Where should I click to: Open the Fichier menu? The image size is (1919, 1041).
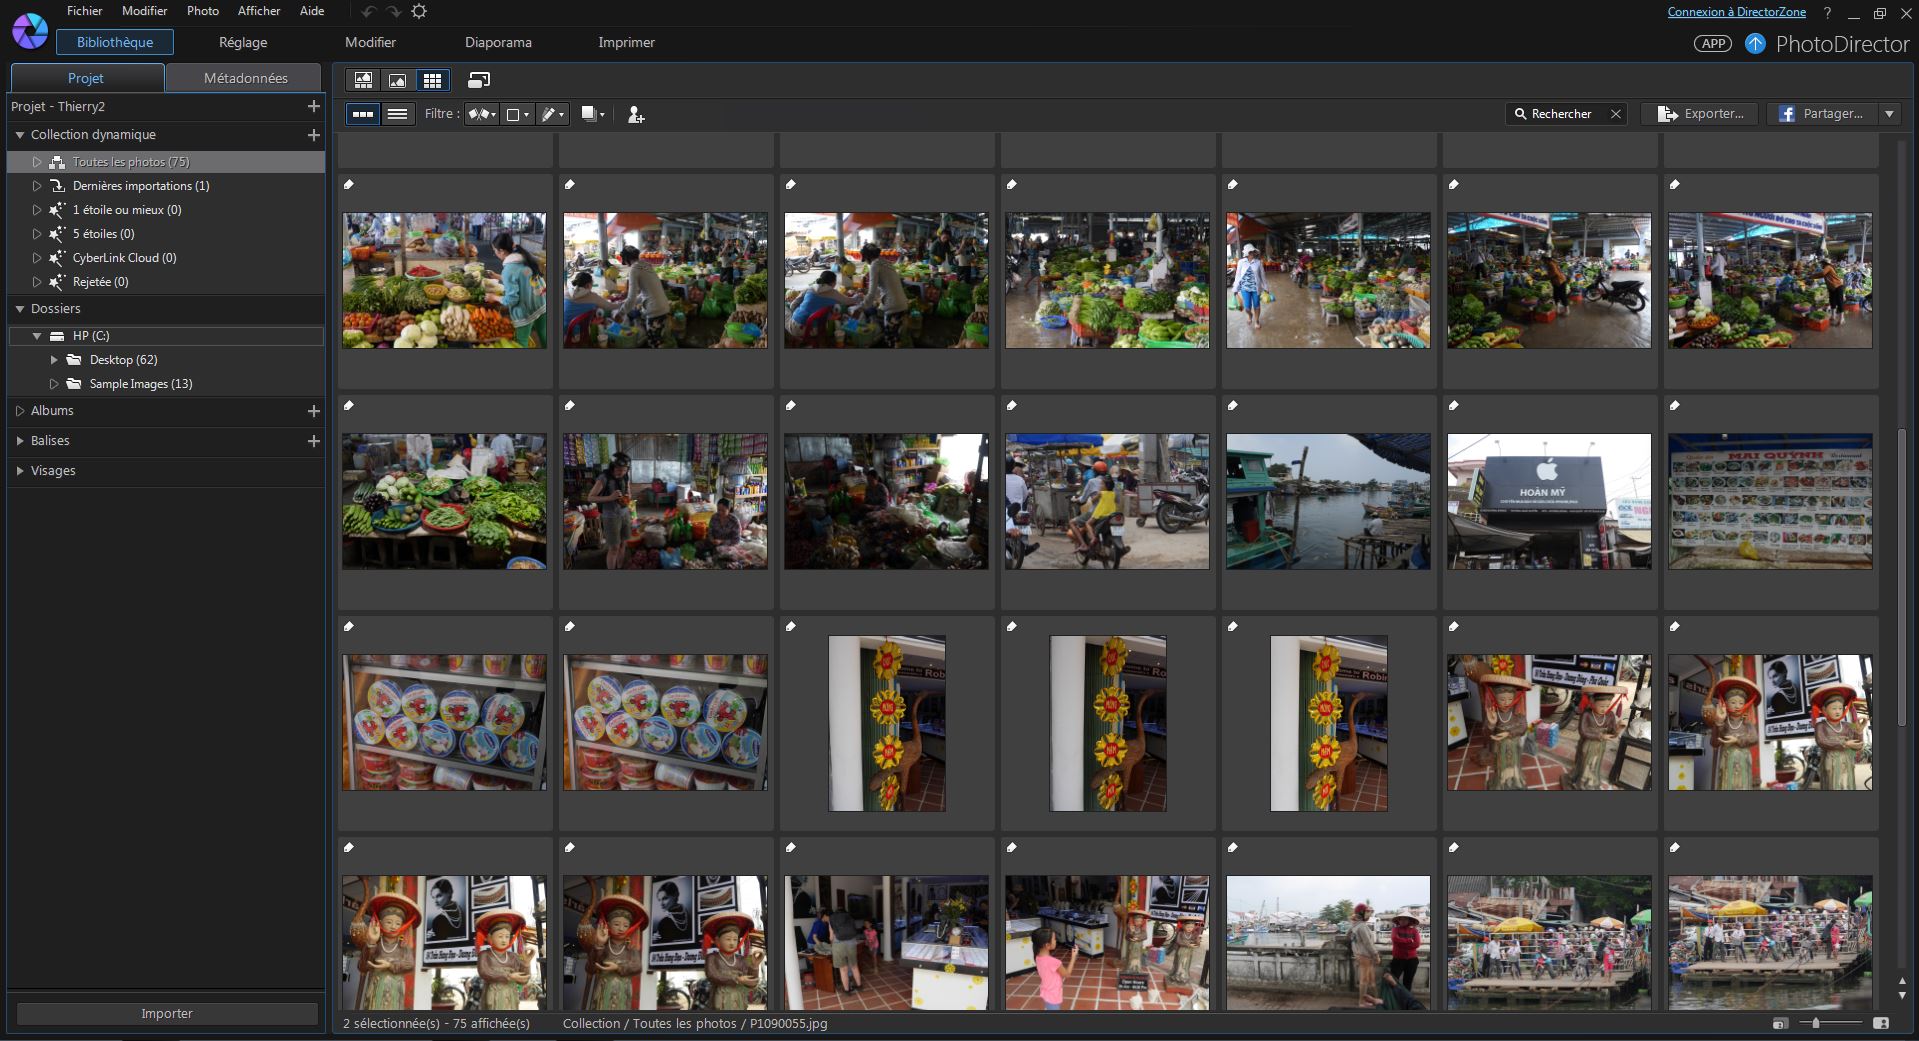[x=84, y=11]
